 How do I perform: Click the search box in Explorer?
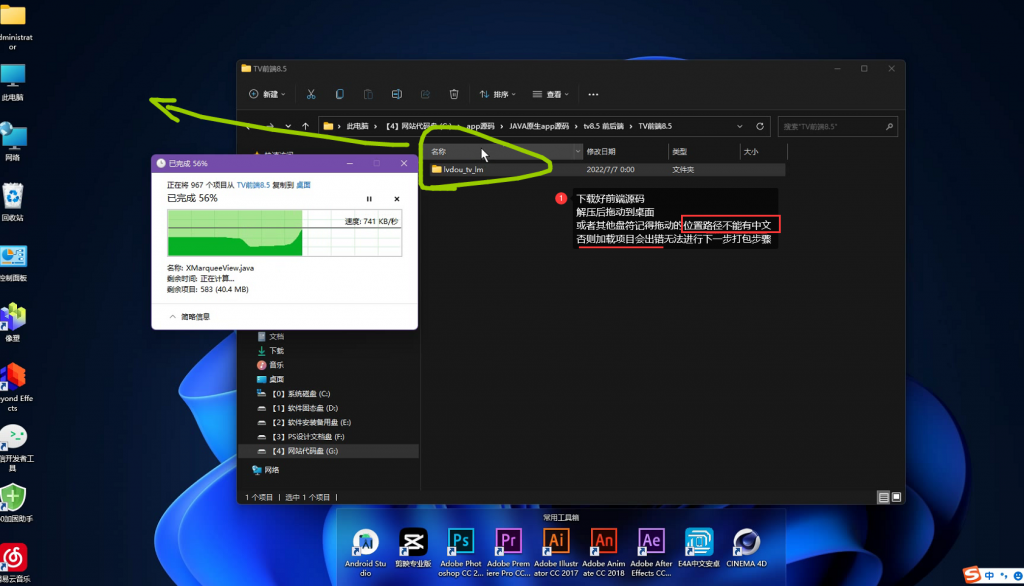(x=835, y=127)
